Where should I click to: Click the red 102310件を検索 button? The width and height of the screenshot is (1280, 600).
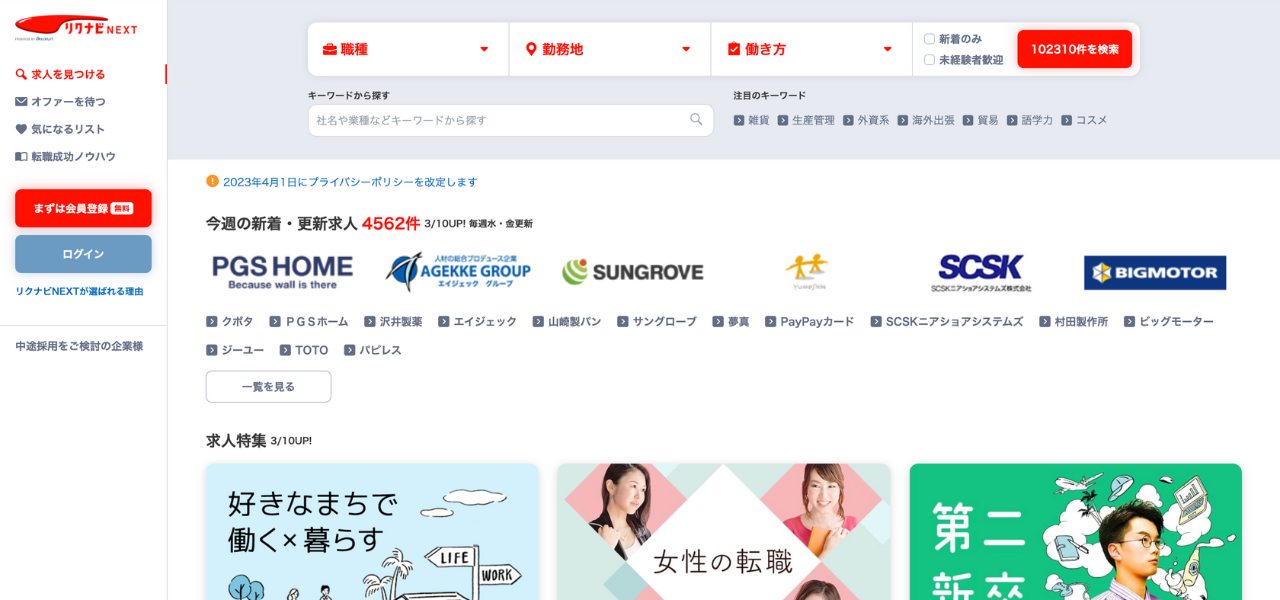tap(1075, 49)
